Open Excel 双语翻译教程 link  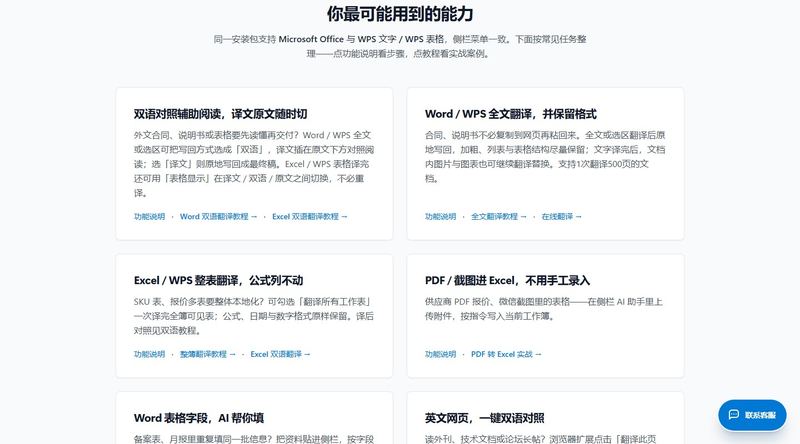click(x=310, y=216)
